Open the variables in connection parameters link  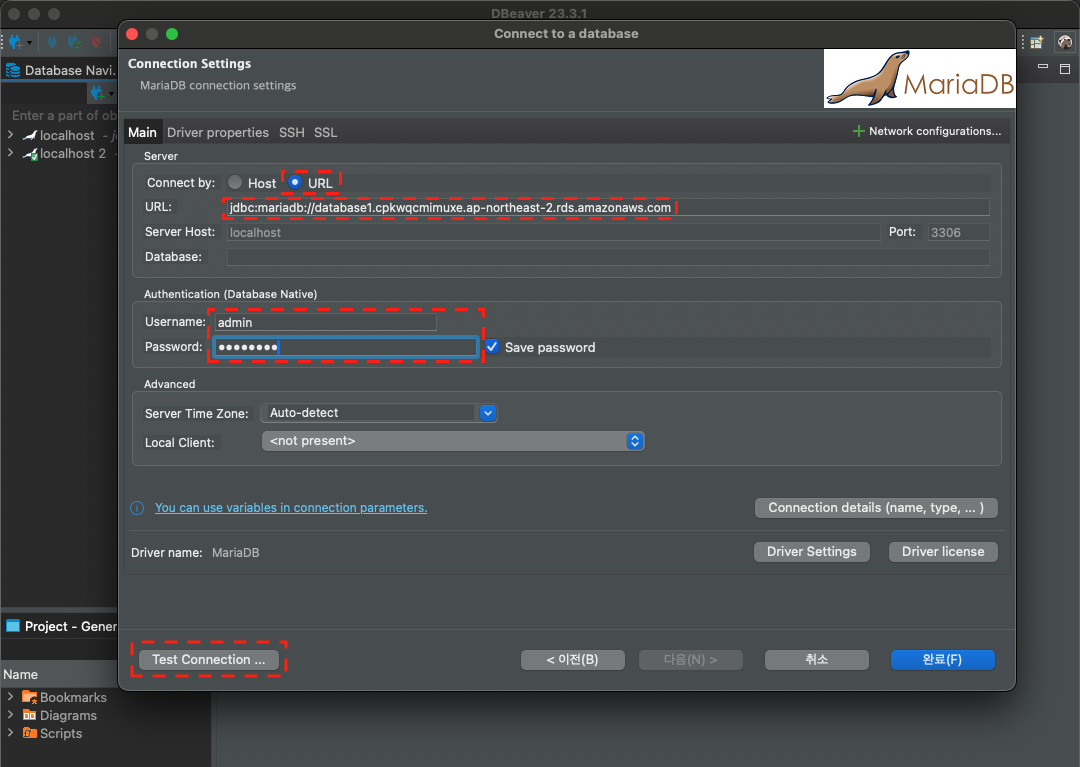click(291, 508)
